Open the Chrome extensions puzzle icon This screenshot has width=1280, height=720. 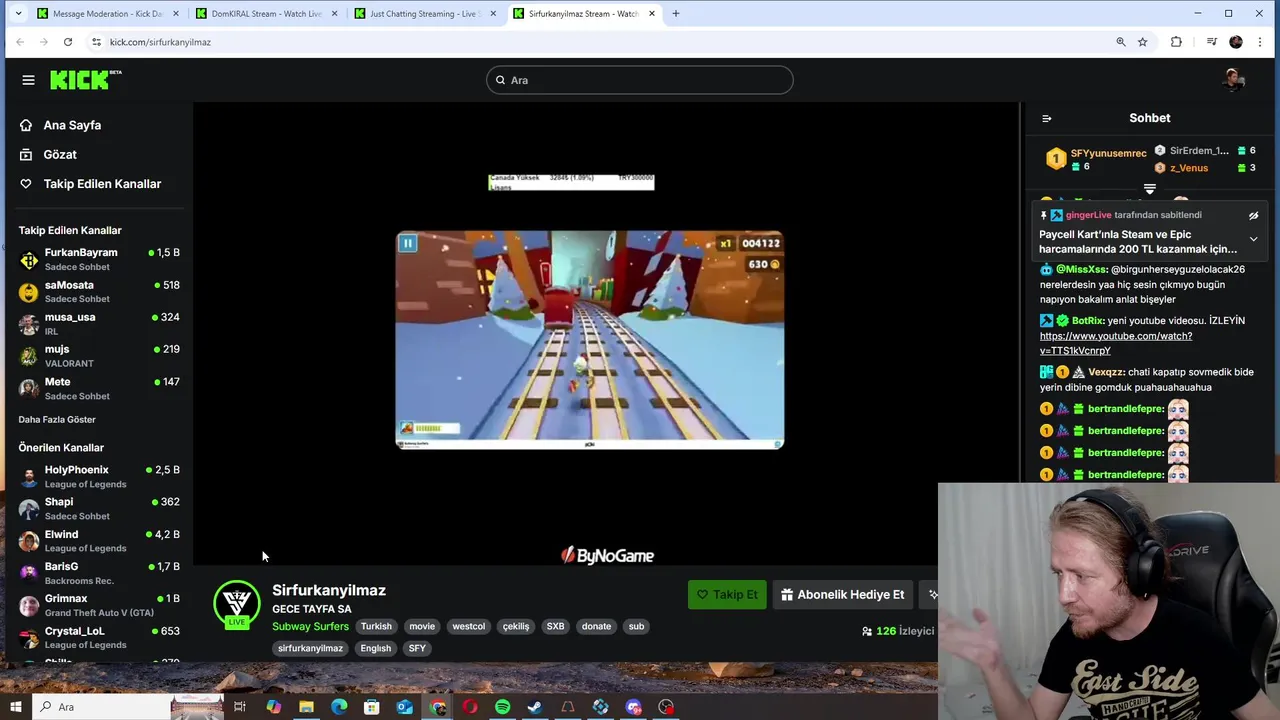click(1176, 42)
